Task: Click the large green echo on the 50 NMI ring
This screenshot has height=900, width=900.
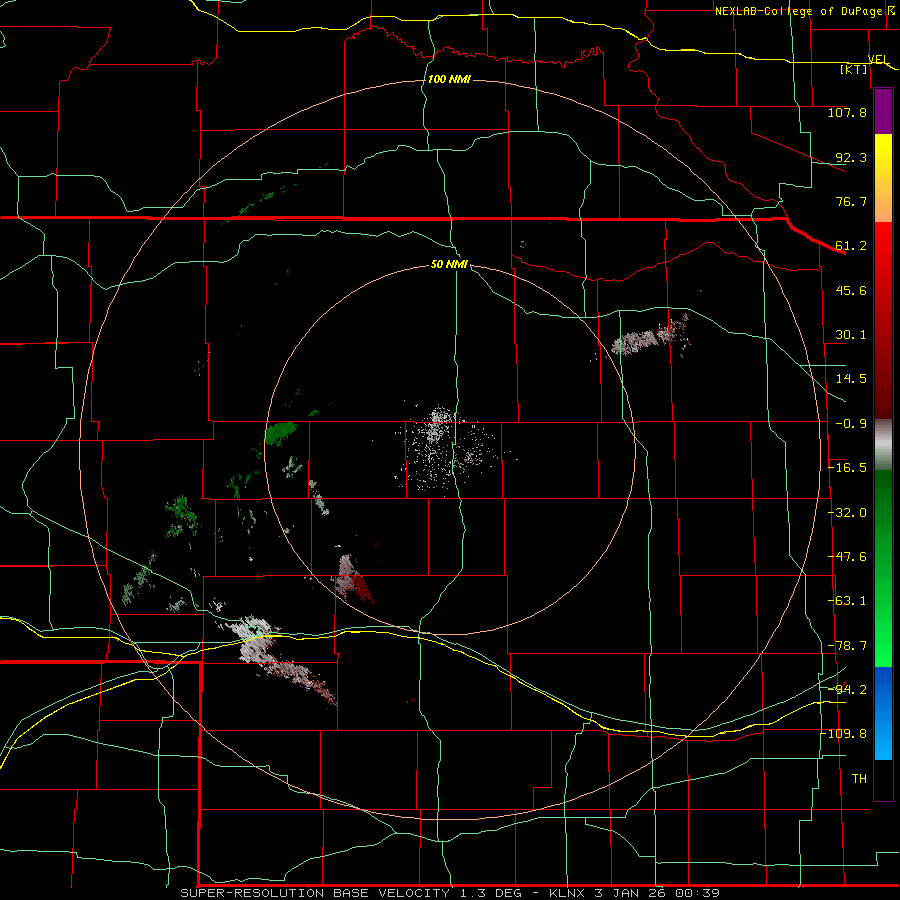Action: [281, 433]
